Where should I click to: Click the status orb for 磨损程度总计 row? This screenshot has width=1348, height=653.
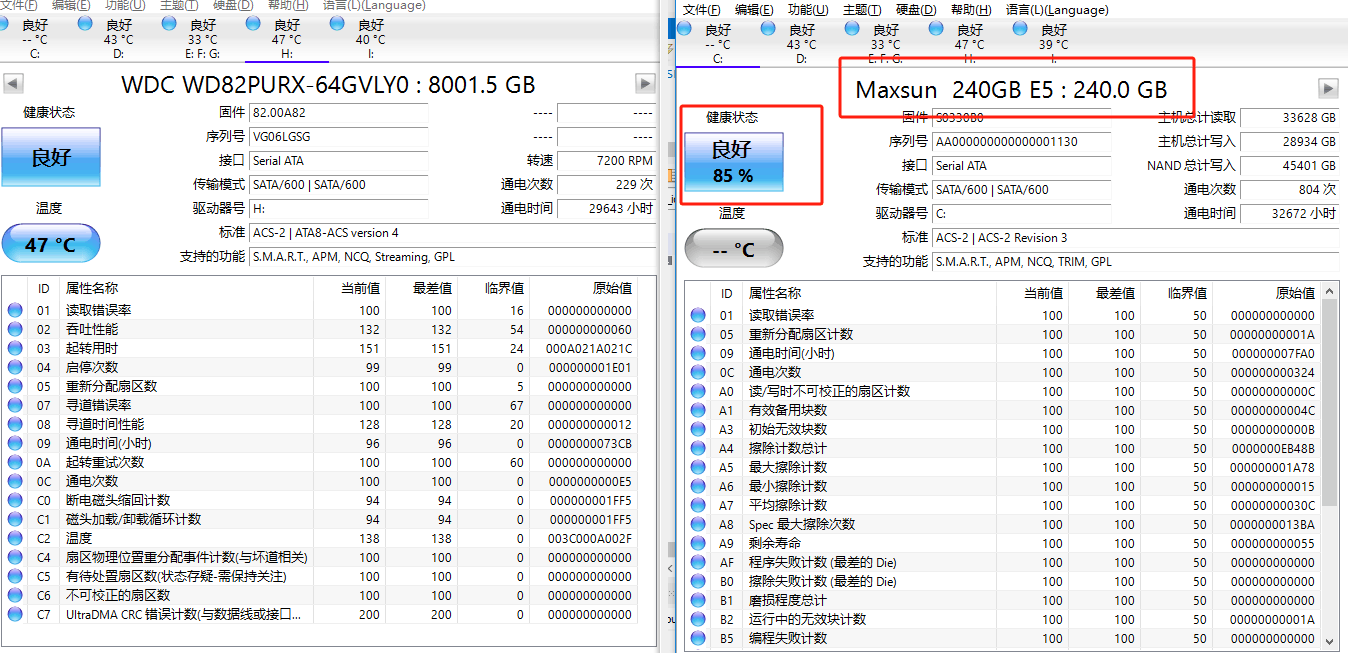[x=698, y=600]
